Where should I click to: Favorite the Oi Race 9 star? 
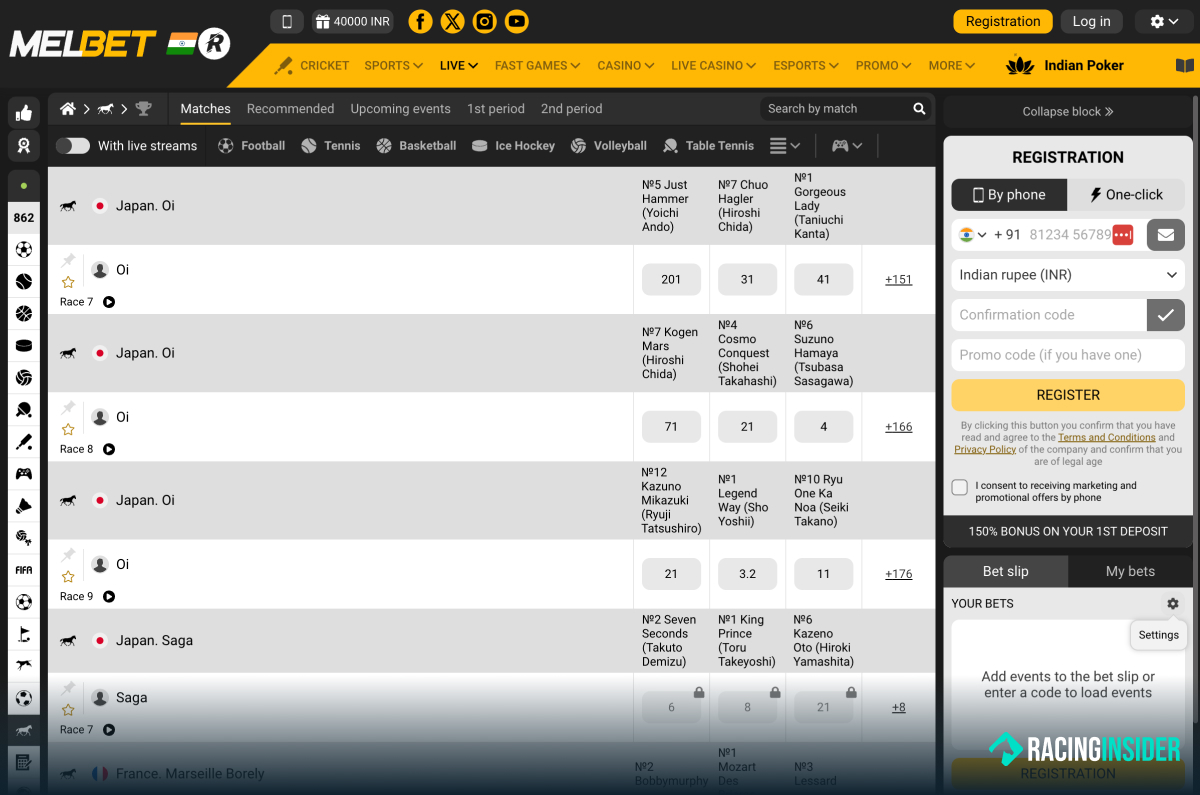[68, 577]
